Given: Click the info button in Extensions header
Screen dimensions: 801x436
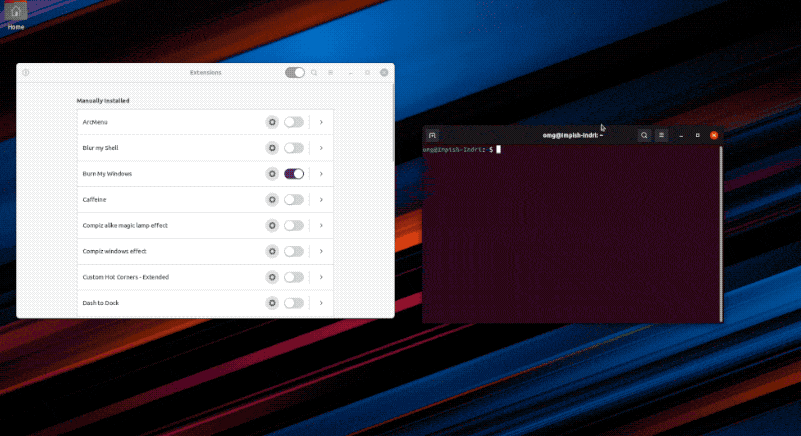Looking at the screenshot, I should (26, 73).
